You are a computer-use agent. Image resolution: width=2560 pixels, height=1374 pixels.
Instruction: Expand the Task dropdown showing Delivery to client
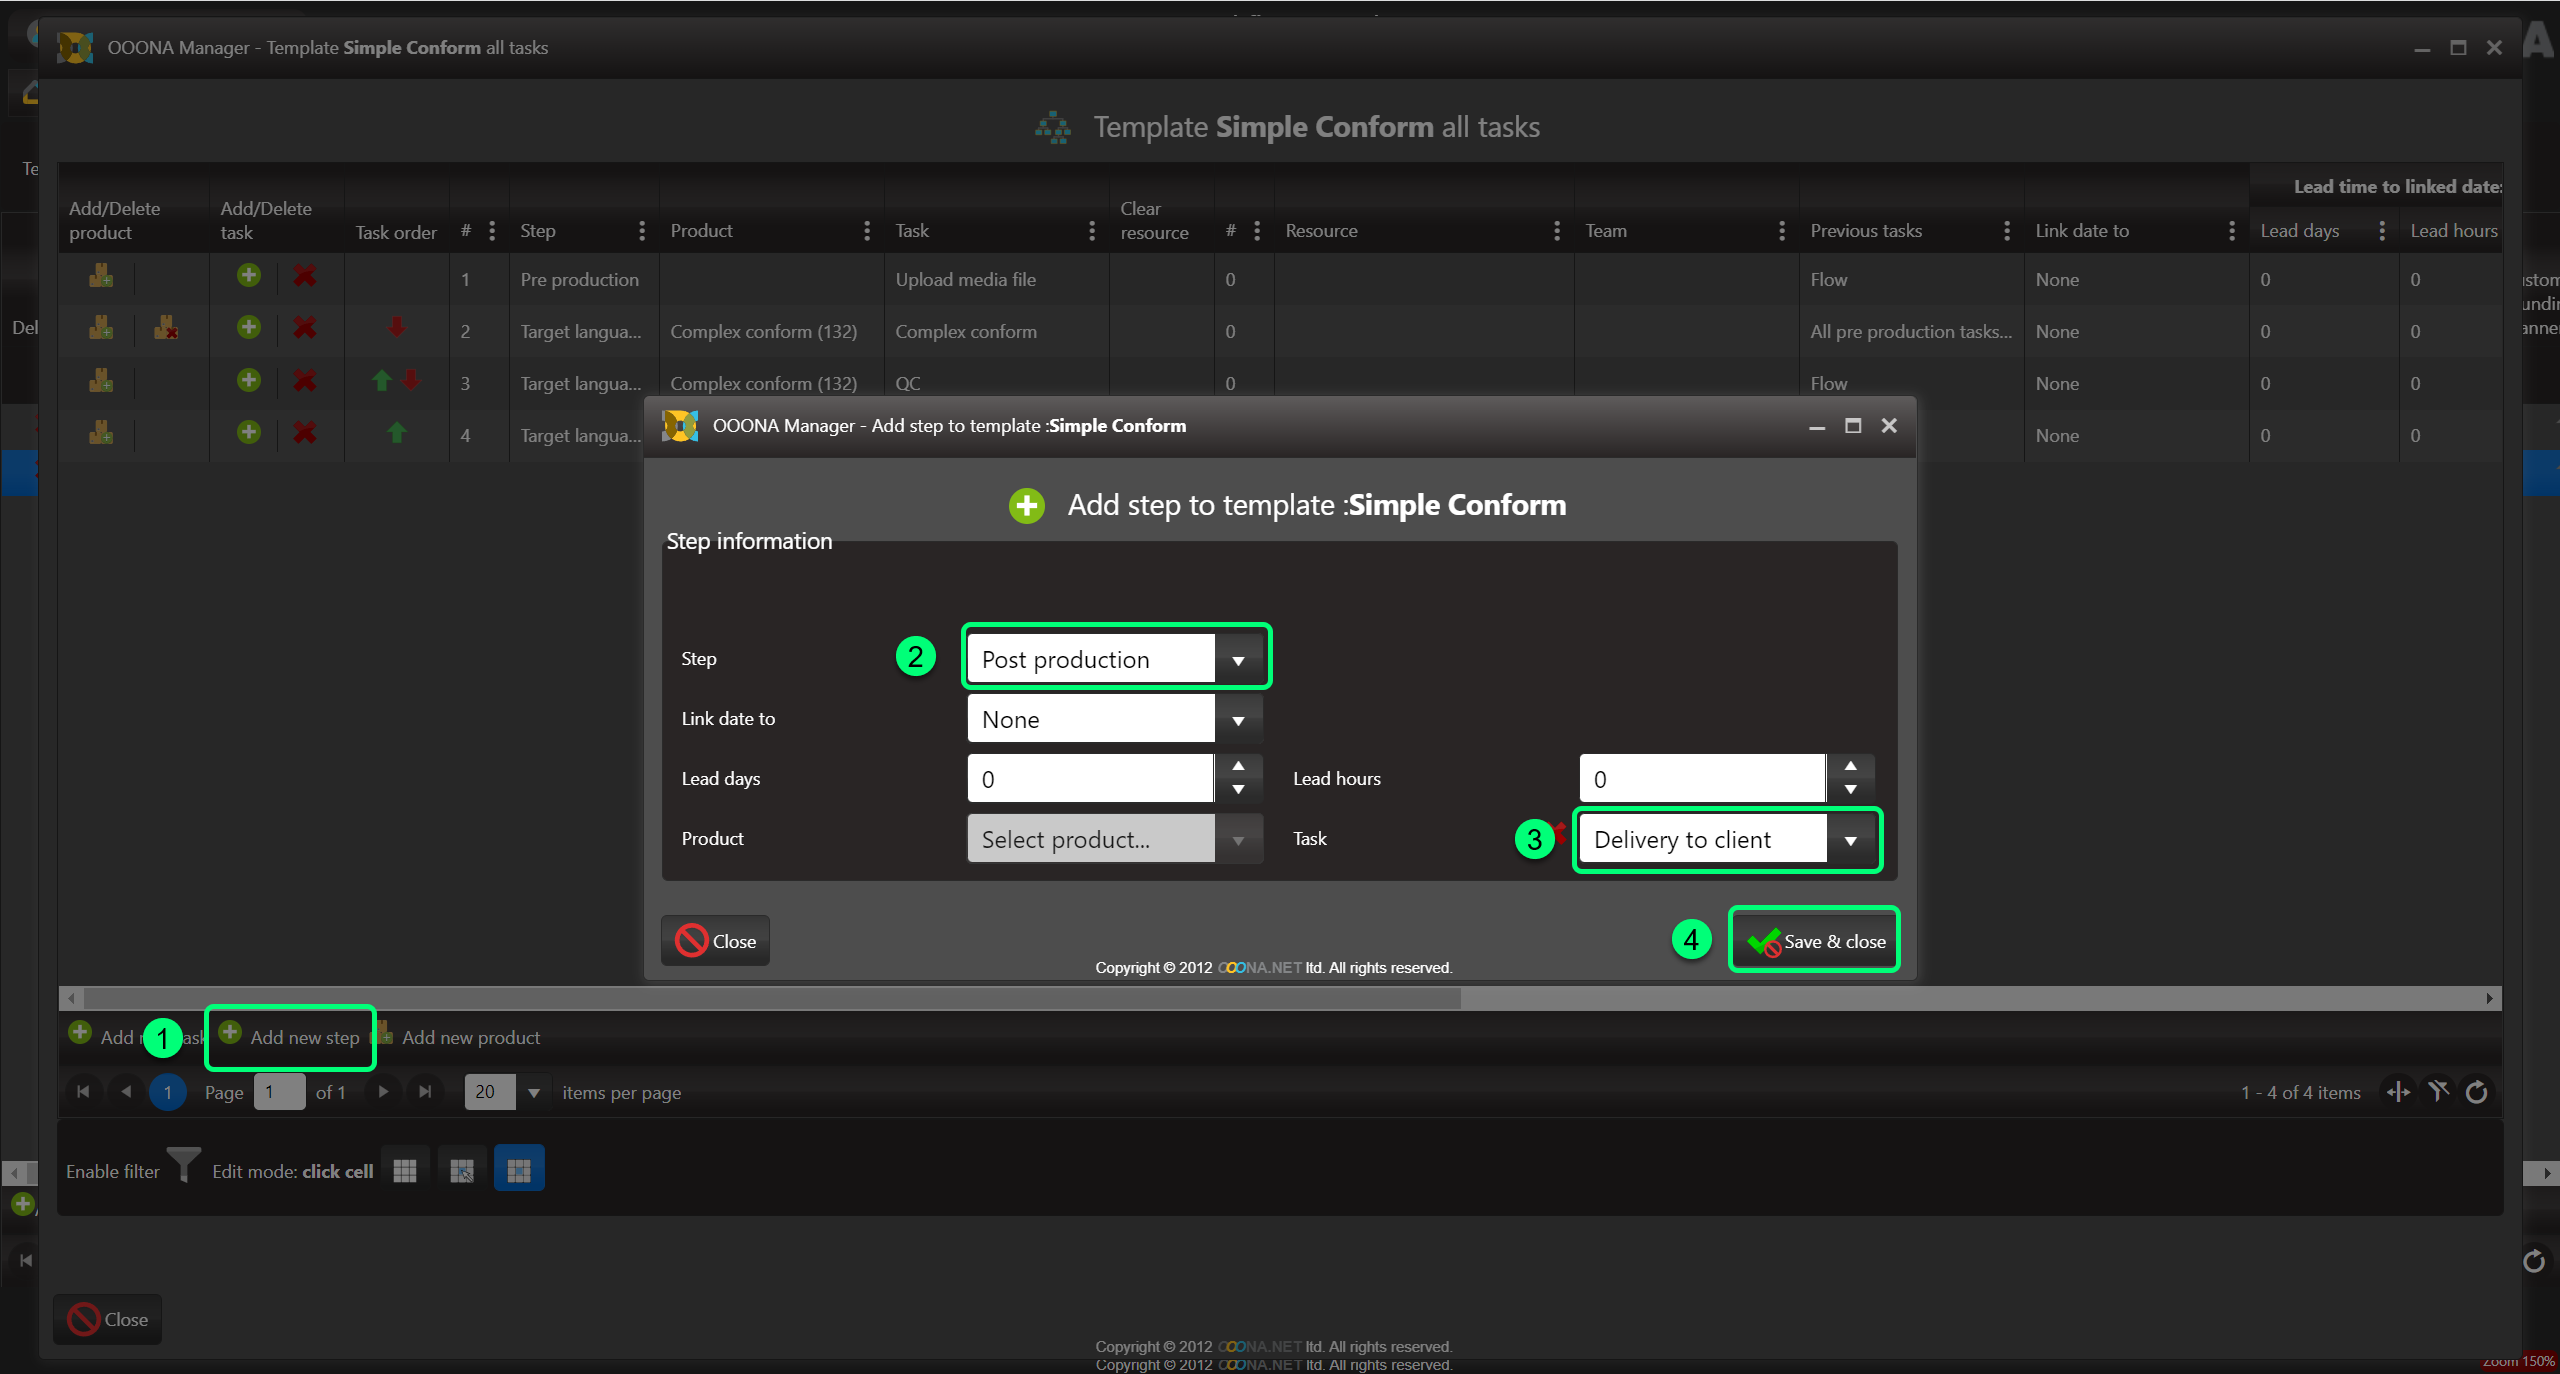coord(1850,840)
